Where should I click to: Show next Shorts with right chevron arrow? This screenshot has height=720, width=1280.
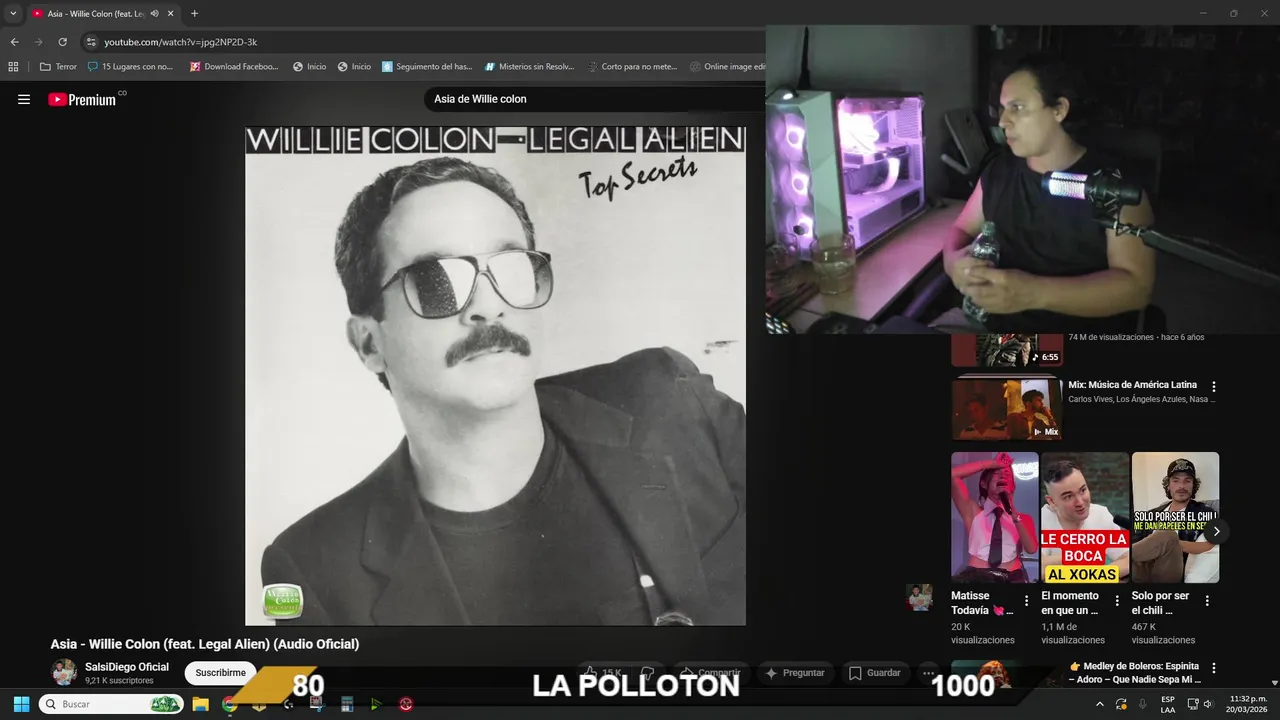(x=1216, y=531)
